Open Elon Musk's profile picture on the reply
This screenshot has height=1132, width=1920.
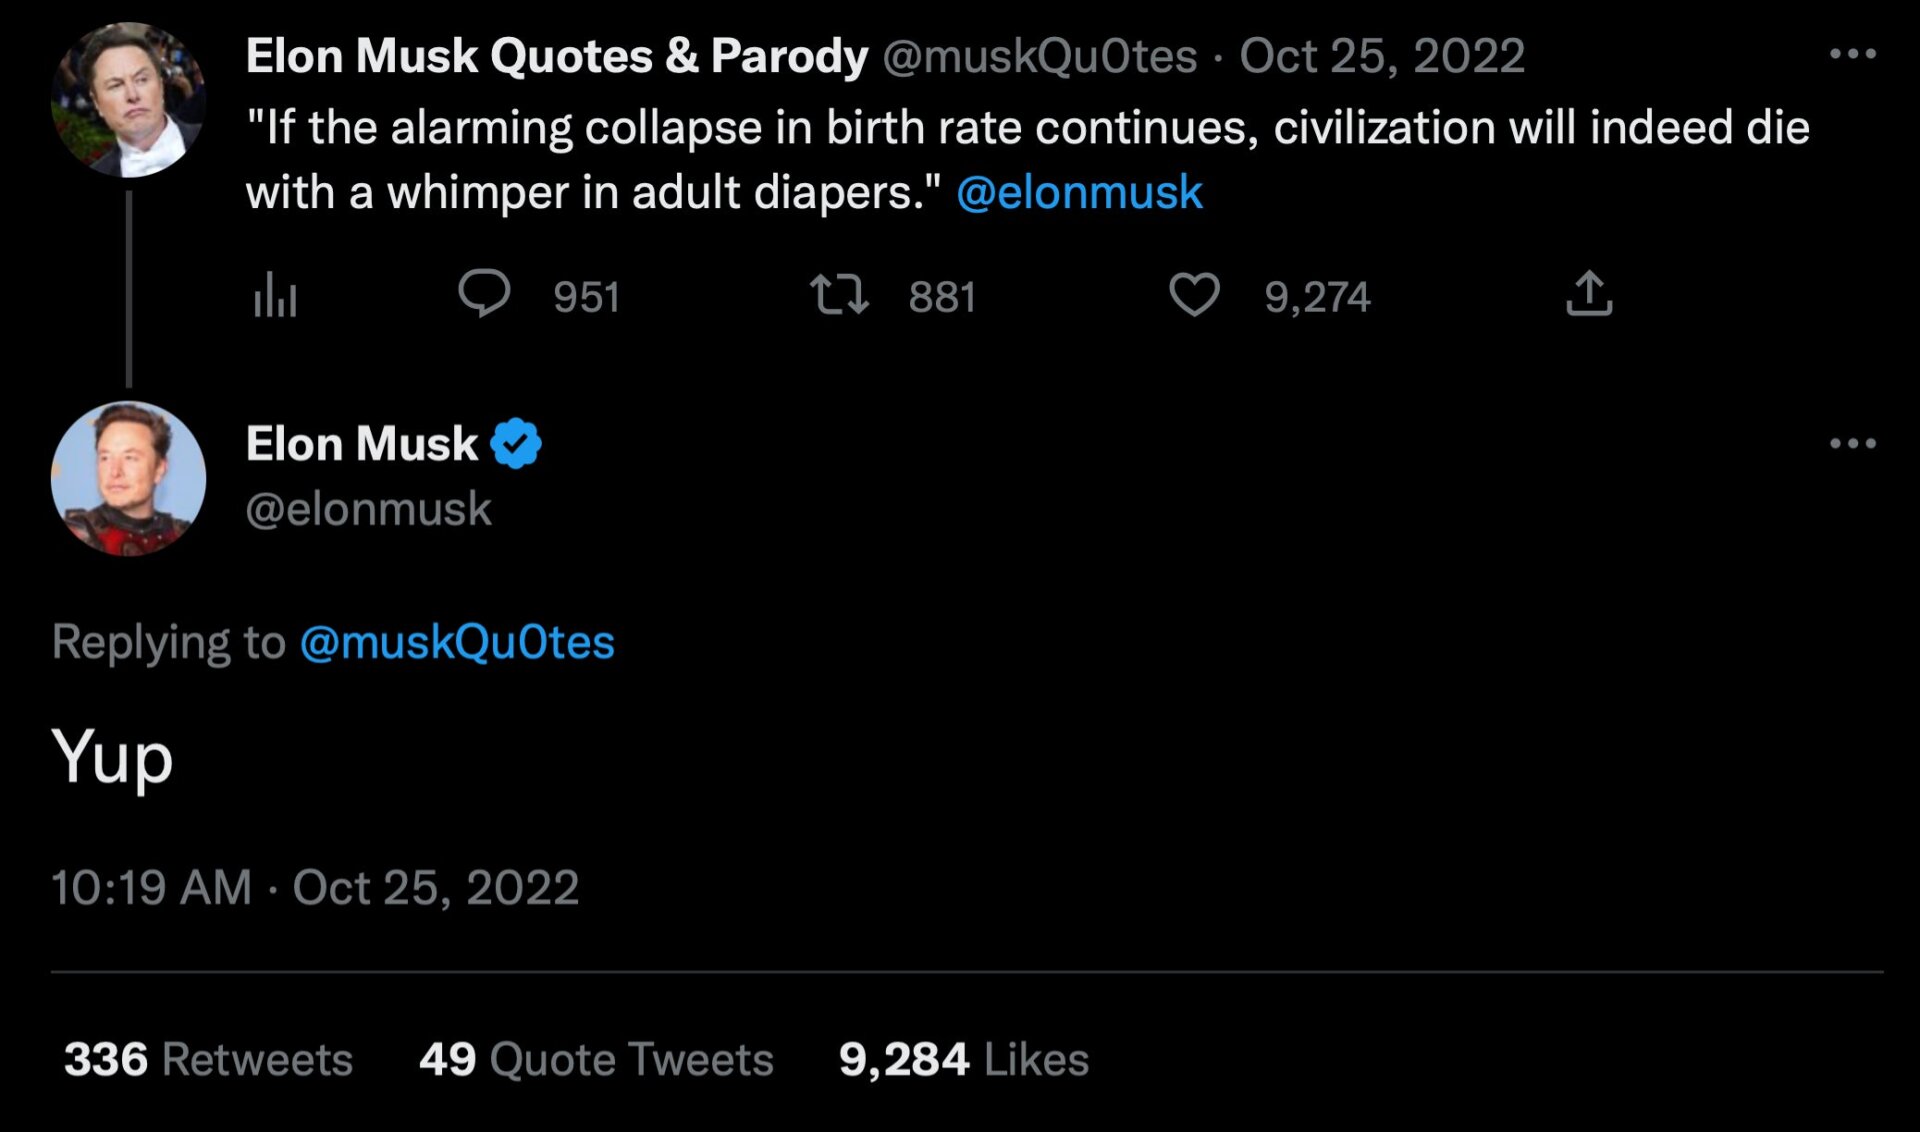[128, 478]
